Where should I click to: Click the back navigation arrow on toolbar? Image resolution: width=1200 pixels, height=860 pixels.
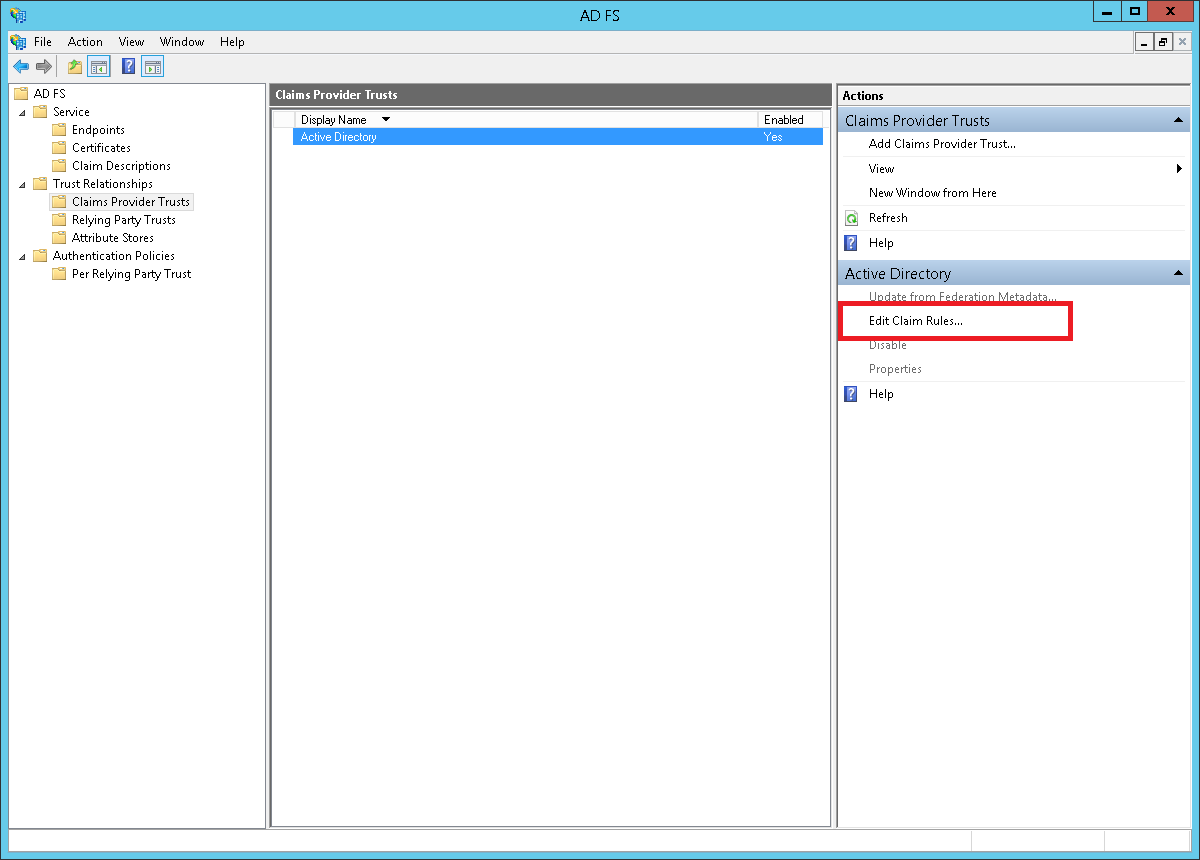(21, 66)
